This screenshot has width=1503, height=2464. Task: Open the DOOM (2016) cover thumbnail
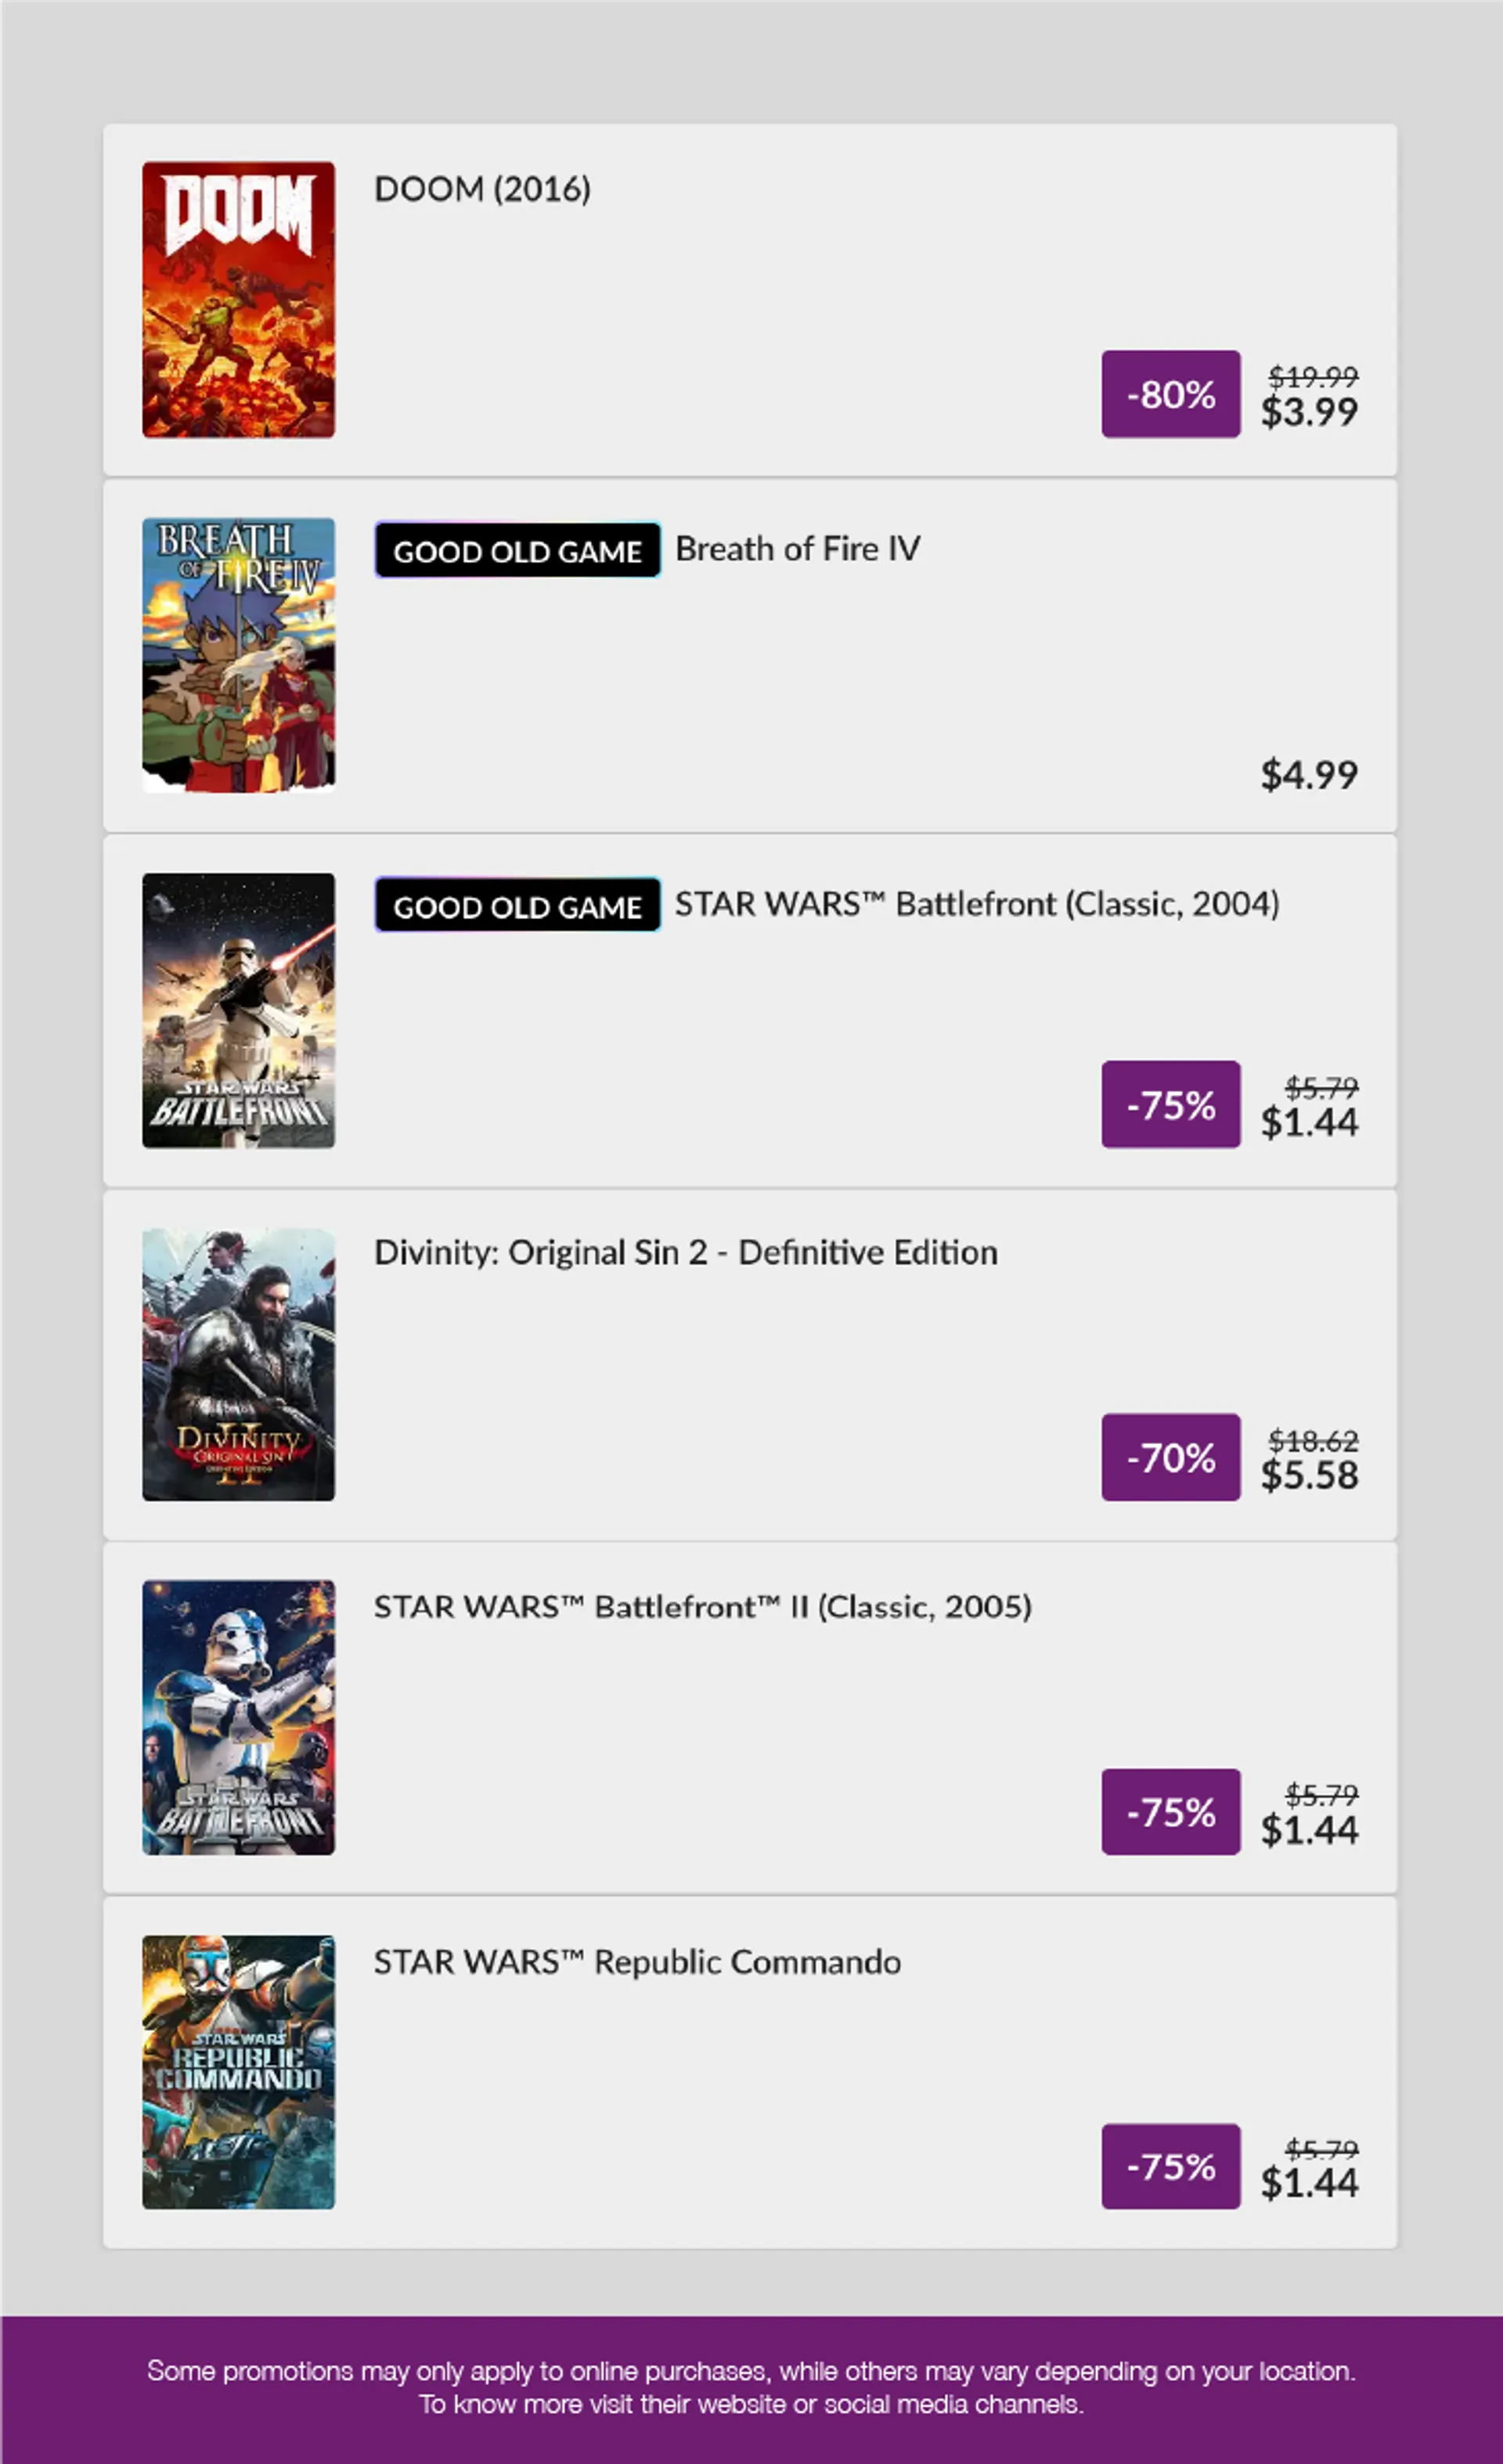tap(238, 300)
